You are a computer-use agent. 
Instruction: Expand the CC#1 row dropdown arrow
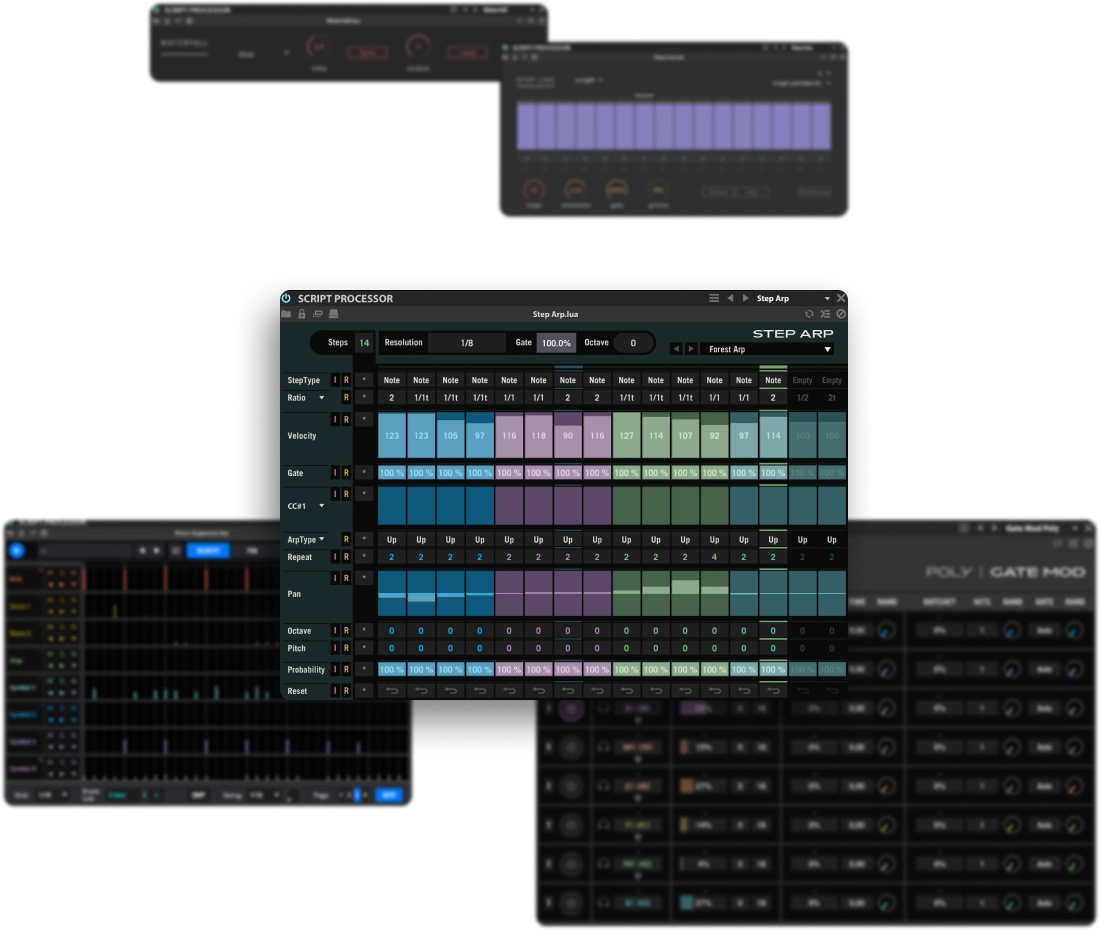pos(322,507)
